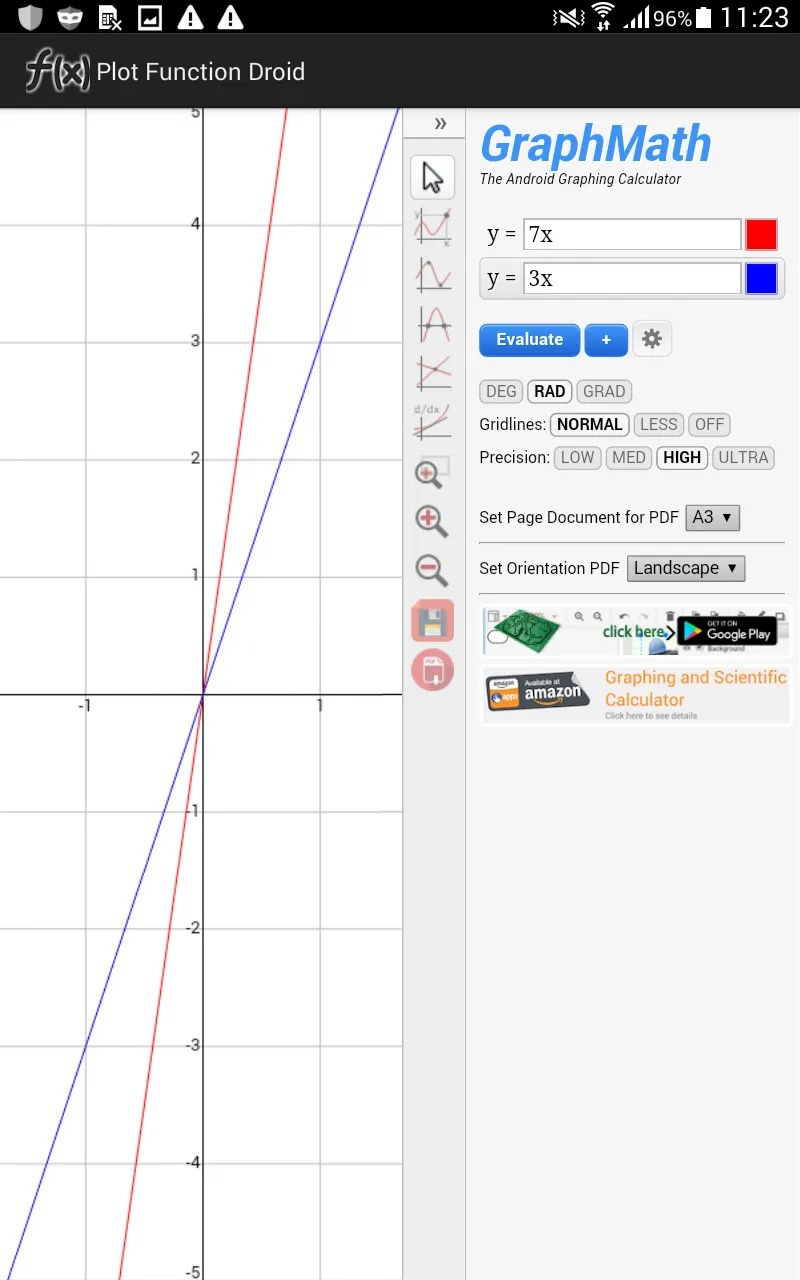Select the find roots tool

[432, 323]
